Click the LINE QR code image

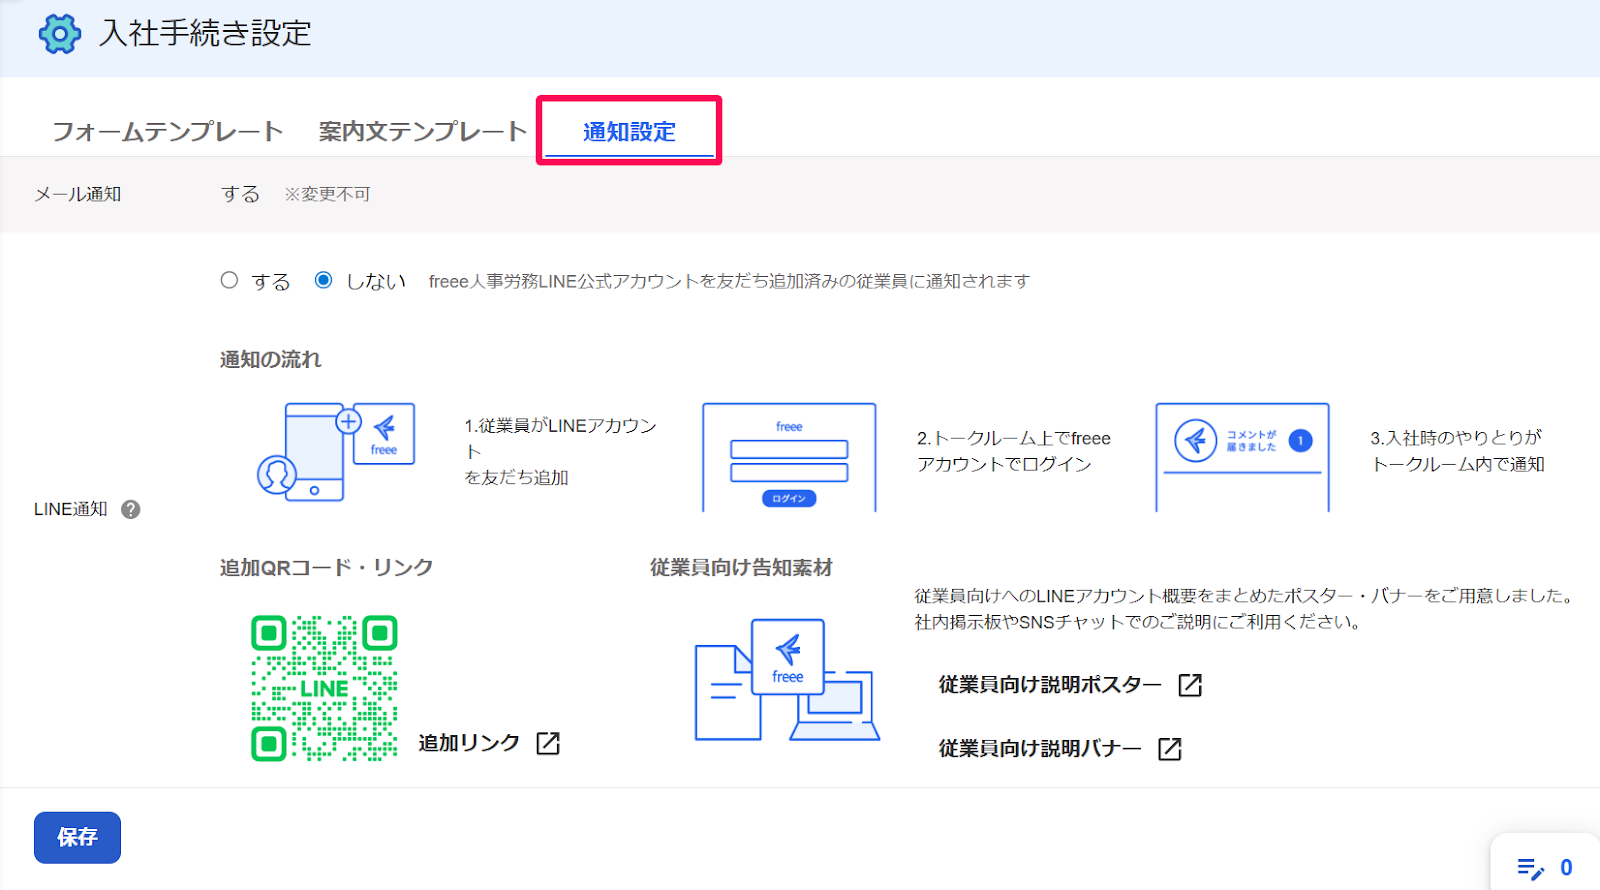click(324, 688)
